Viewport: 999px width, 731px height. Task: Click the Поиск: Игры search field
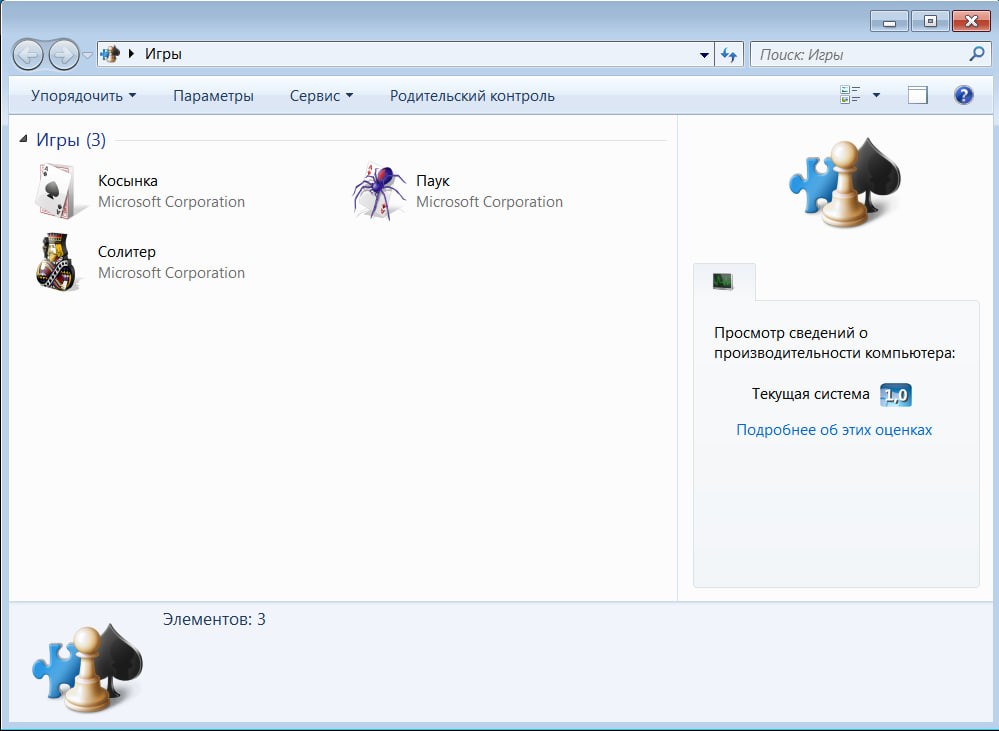858,55
